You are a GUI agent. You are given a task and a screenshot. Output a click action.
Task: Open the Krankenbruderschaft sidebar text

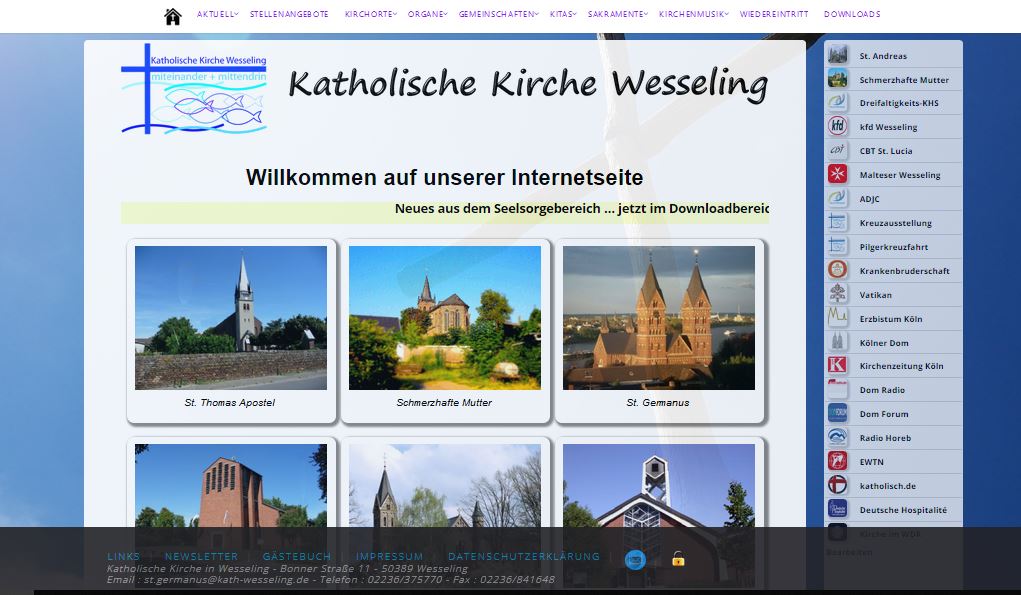pyautogui.click(x=904, y=271)
